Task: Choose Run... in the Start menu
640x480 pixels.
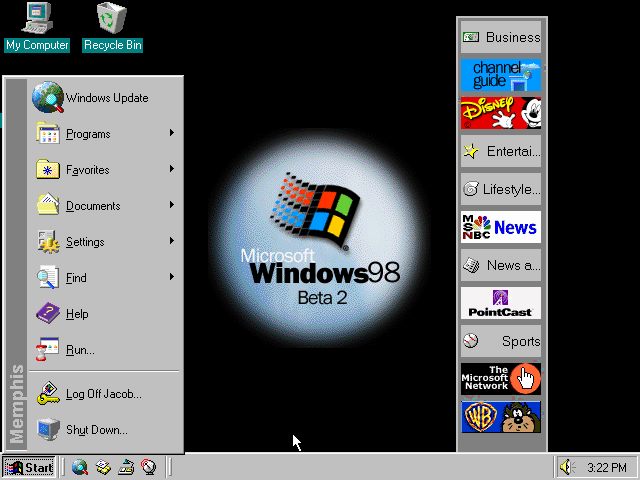Action: pyautogui.click(x=105, y=349)
